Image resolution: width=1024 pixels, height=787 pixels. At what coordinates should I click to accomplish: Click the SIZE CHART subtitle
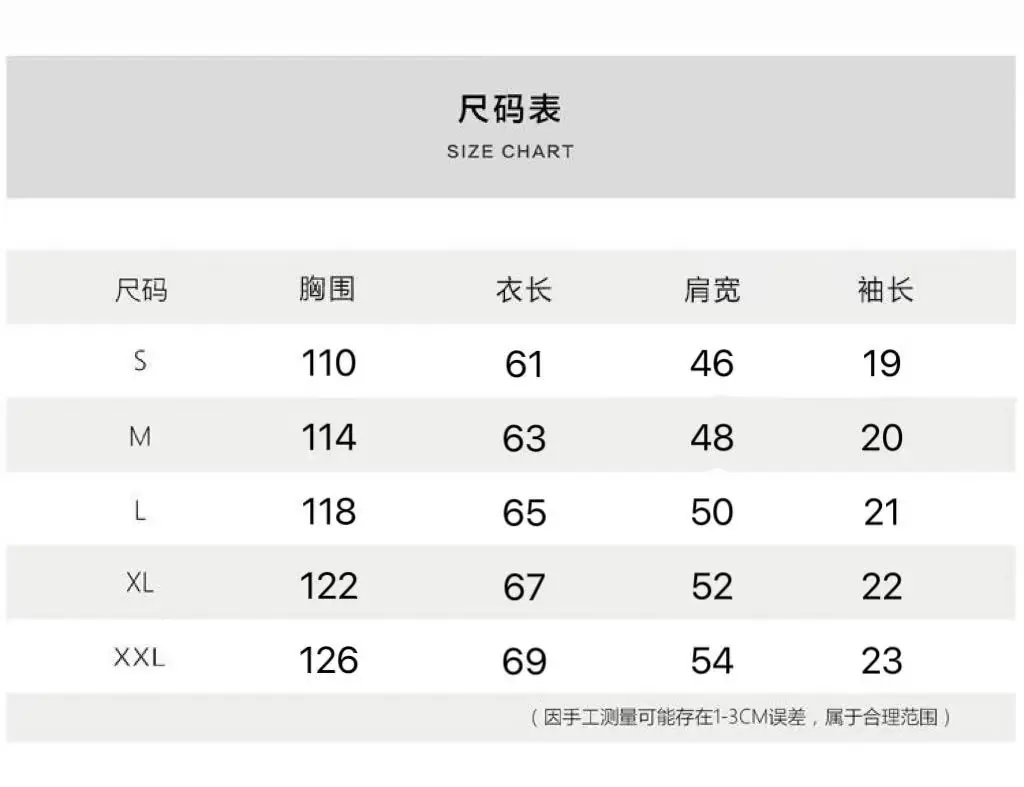(510, 152)
